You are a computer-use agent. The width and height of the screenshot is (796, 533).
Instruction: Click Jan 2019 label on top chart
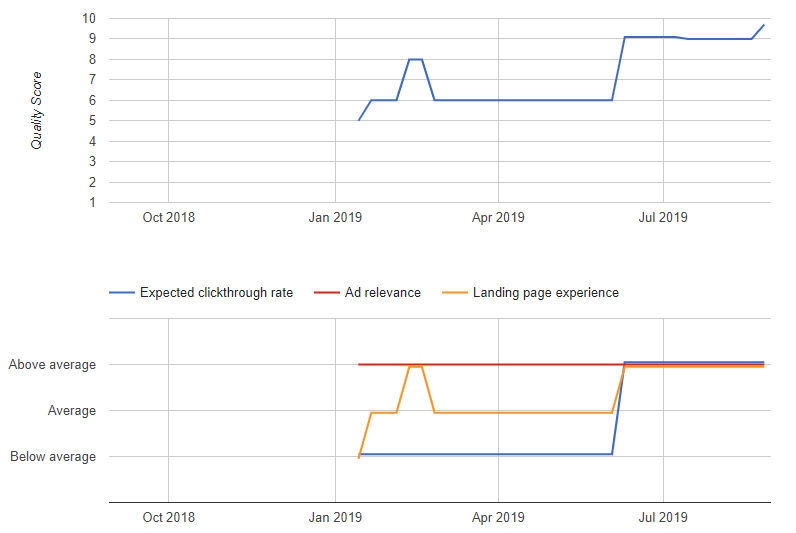pos(333,217)
